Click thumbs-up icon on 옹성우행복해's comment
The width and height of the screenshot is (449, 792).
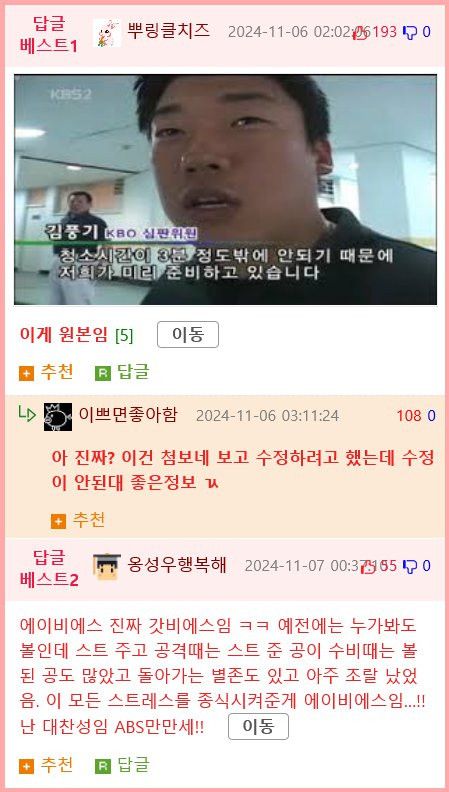(x=369, y=567)
